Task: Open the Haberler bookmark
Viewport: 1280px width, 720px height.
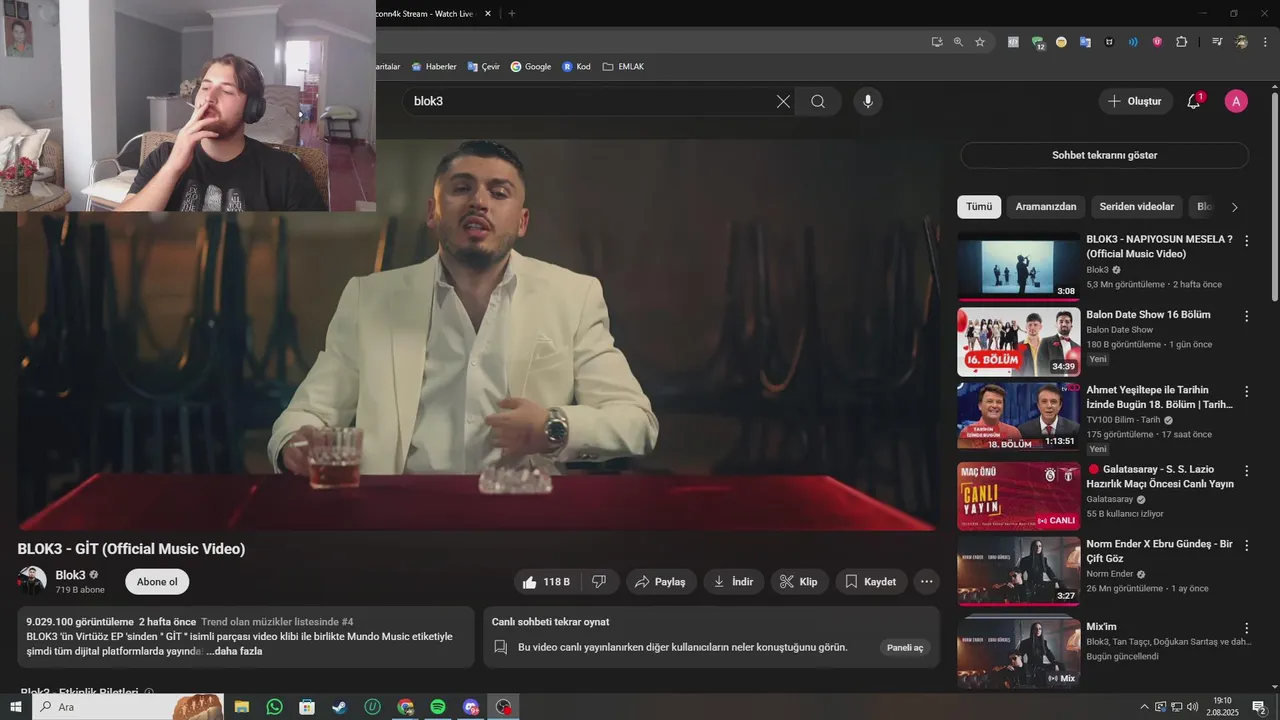Action: coord(433,67)
